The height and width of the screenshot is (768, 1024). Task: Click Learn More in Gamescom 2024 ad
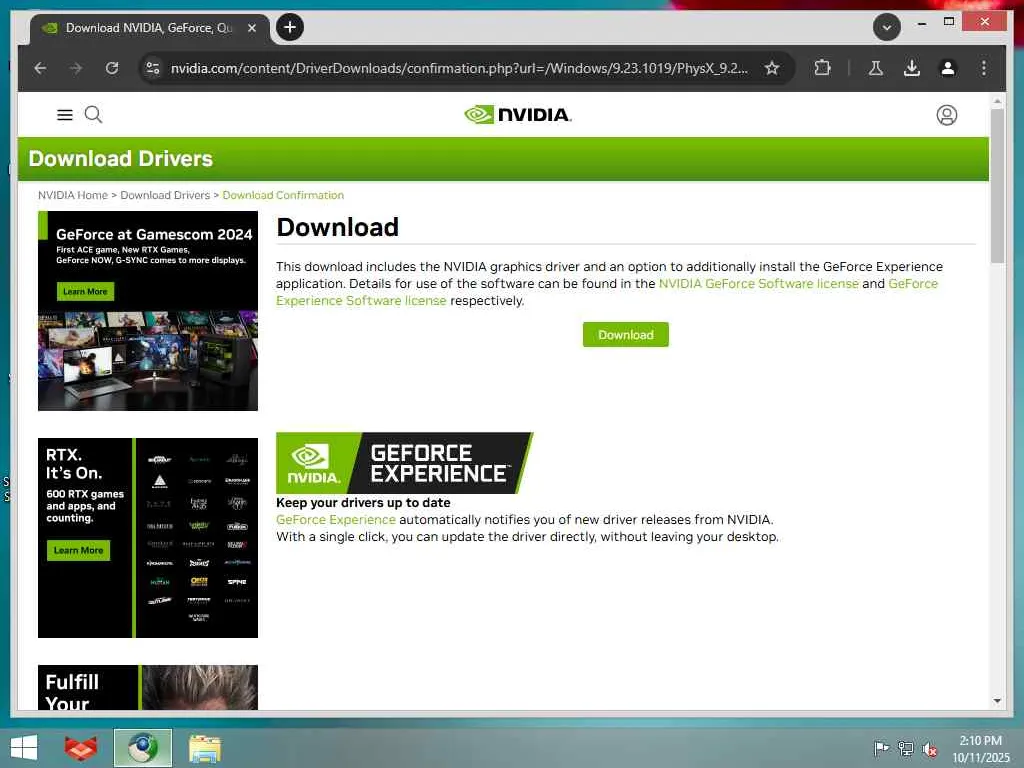(86, 291)
